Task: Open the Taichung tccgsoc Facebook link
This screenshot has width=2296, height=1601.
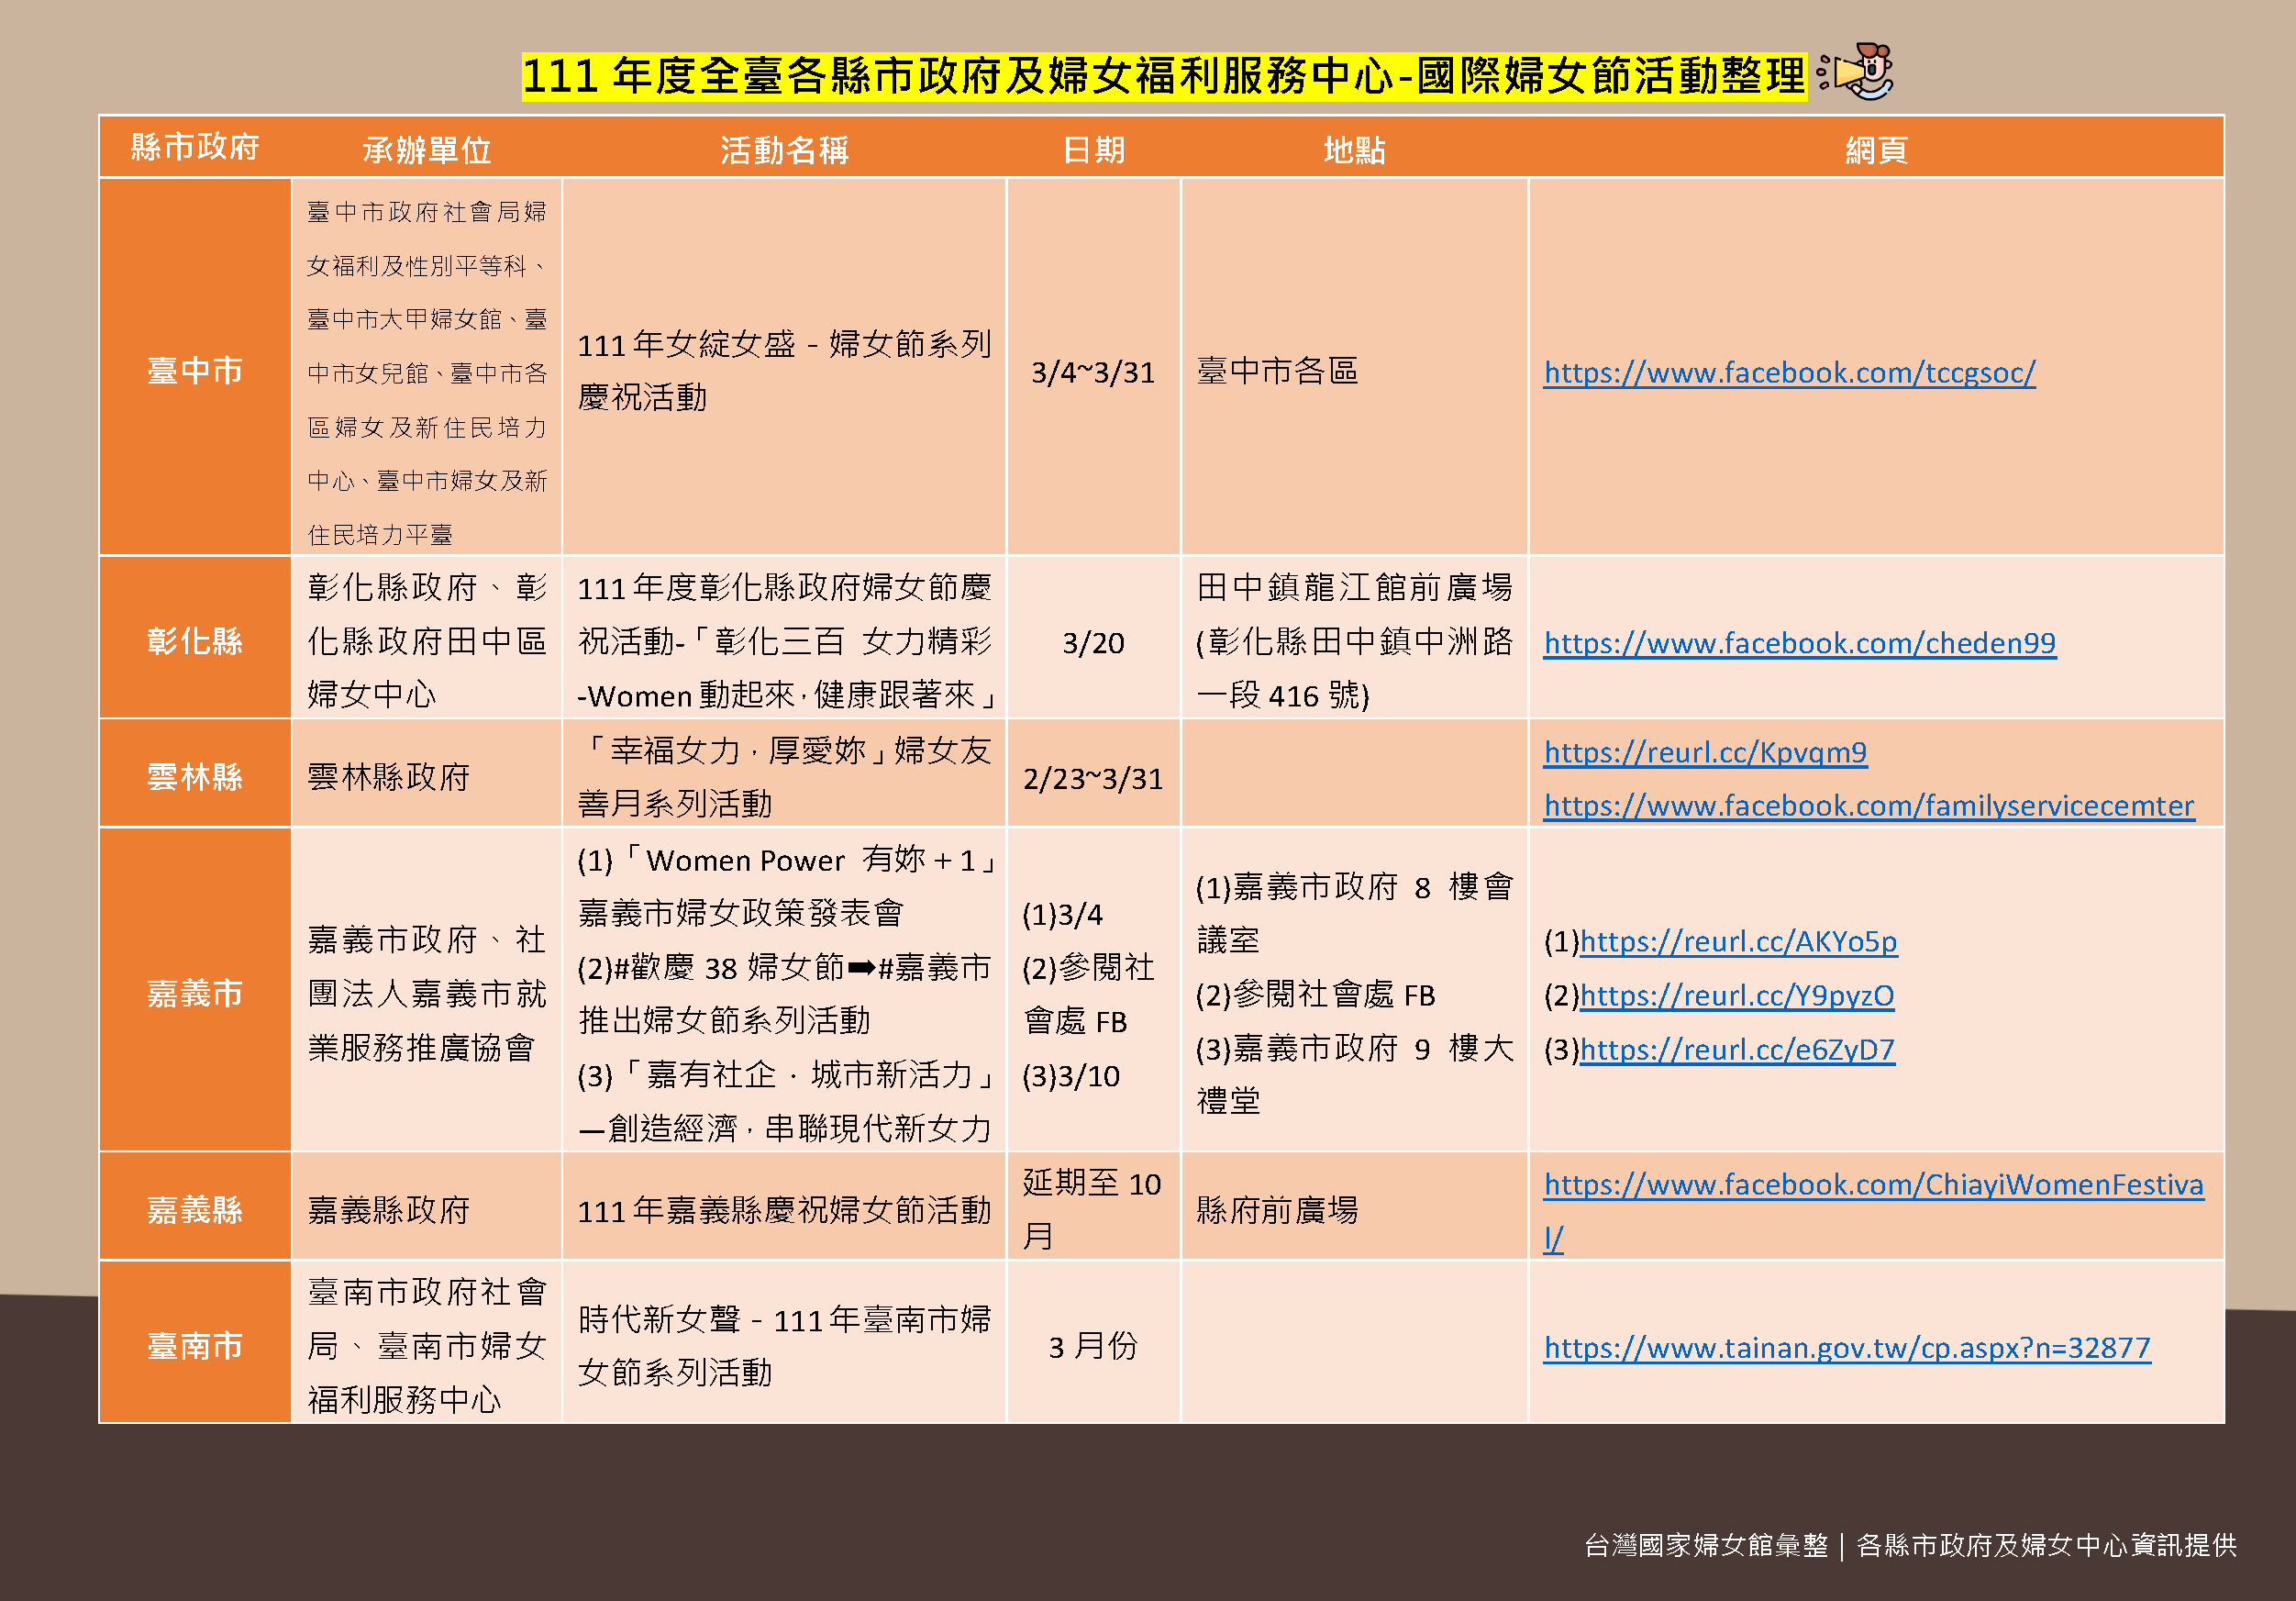Action: pos(1789,373)
